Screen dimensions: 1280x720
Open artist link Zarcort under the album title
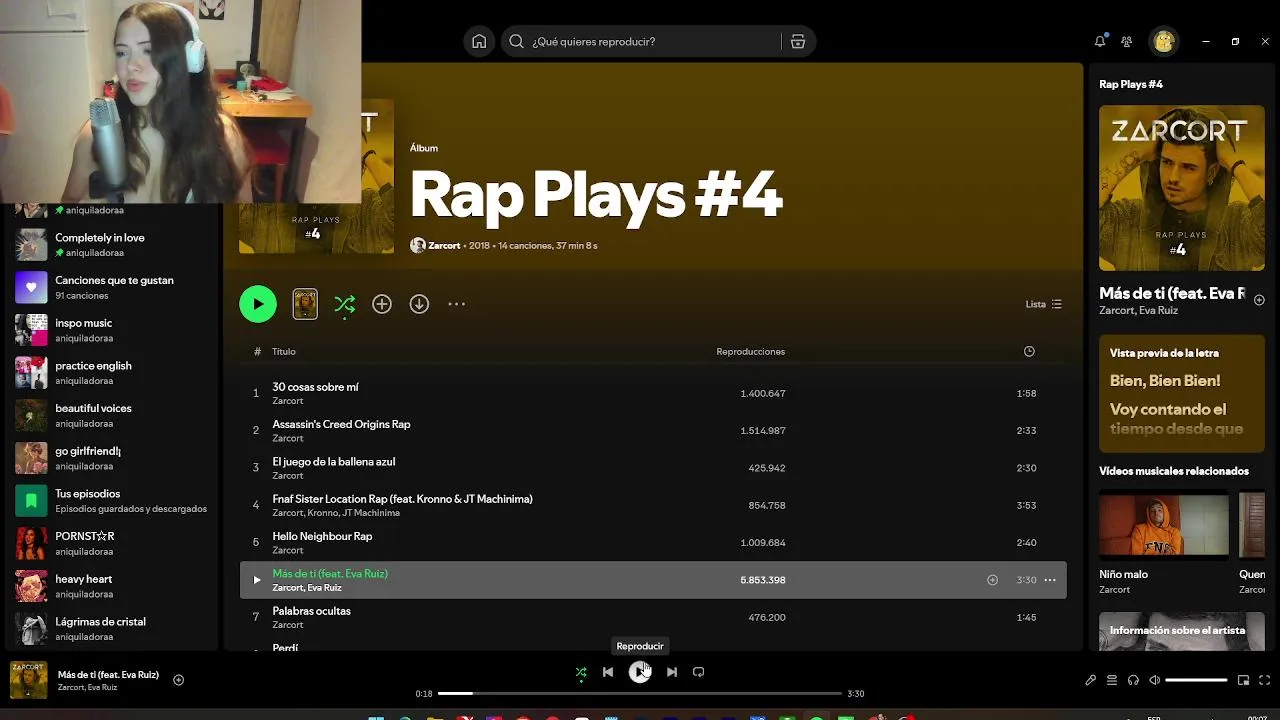point(444,245)
